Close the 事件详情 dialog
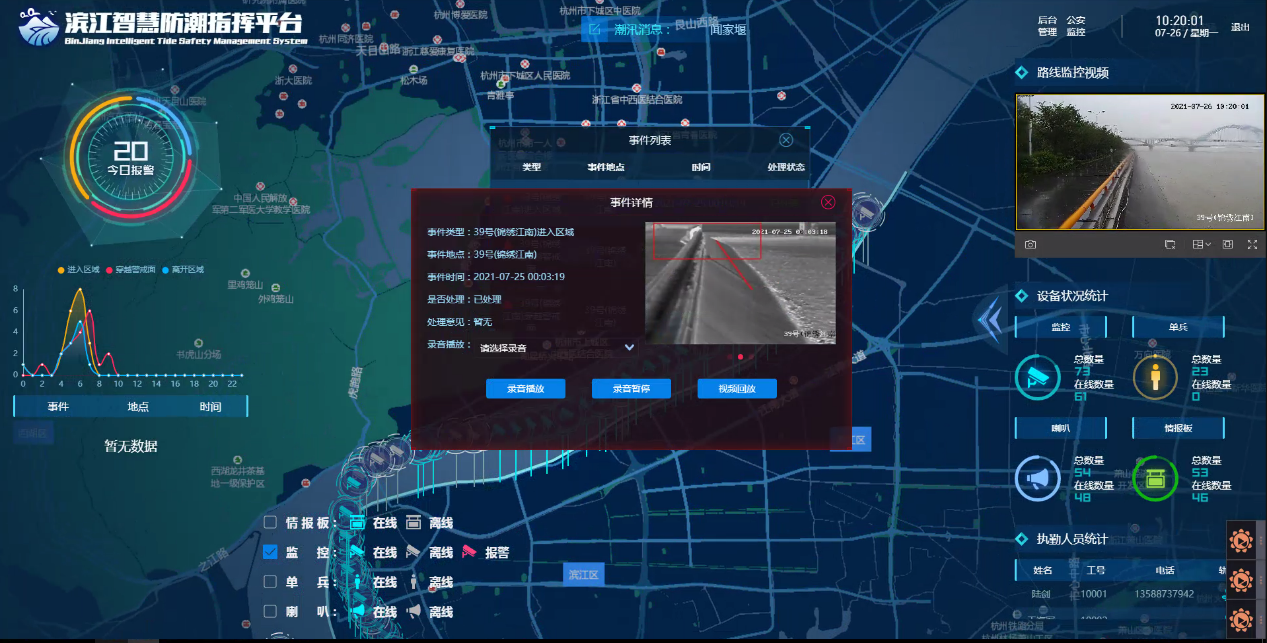The width and height of the screenshot is (1267, 643). pos(828,202)
